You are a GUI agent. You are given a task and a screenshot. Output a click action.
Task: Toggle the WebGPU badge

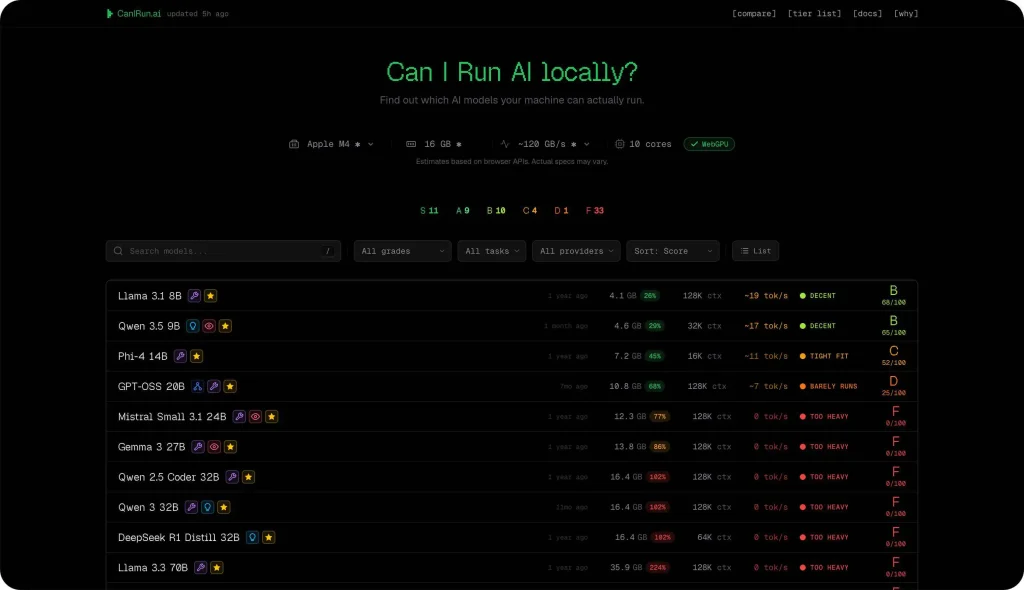[709, 144]
